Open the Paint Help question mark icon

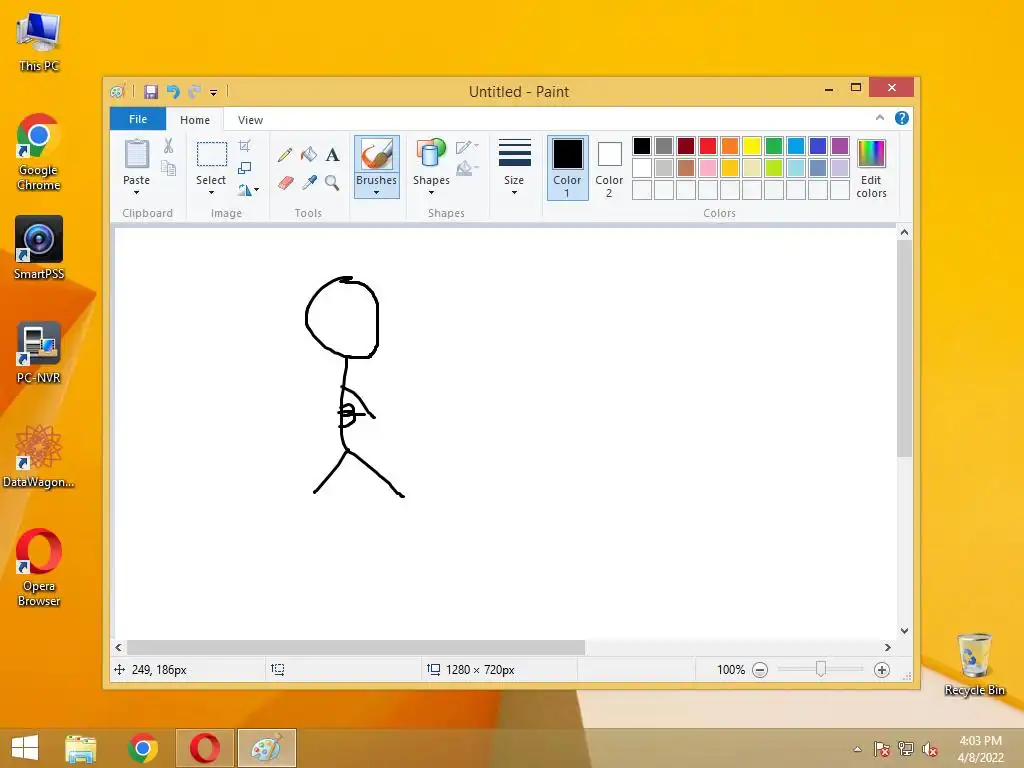pyautogui.click(x=902, y=118)
